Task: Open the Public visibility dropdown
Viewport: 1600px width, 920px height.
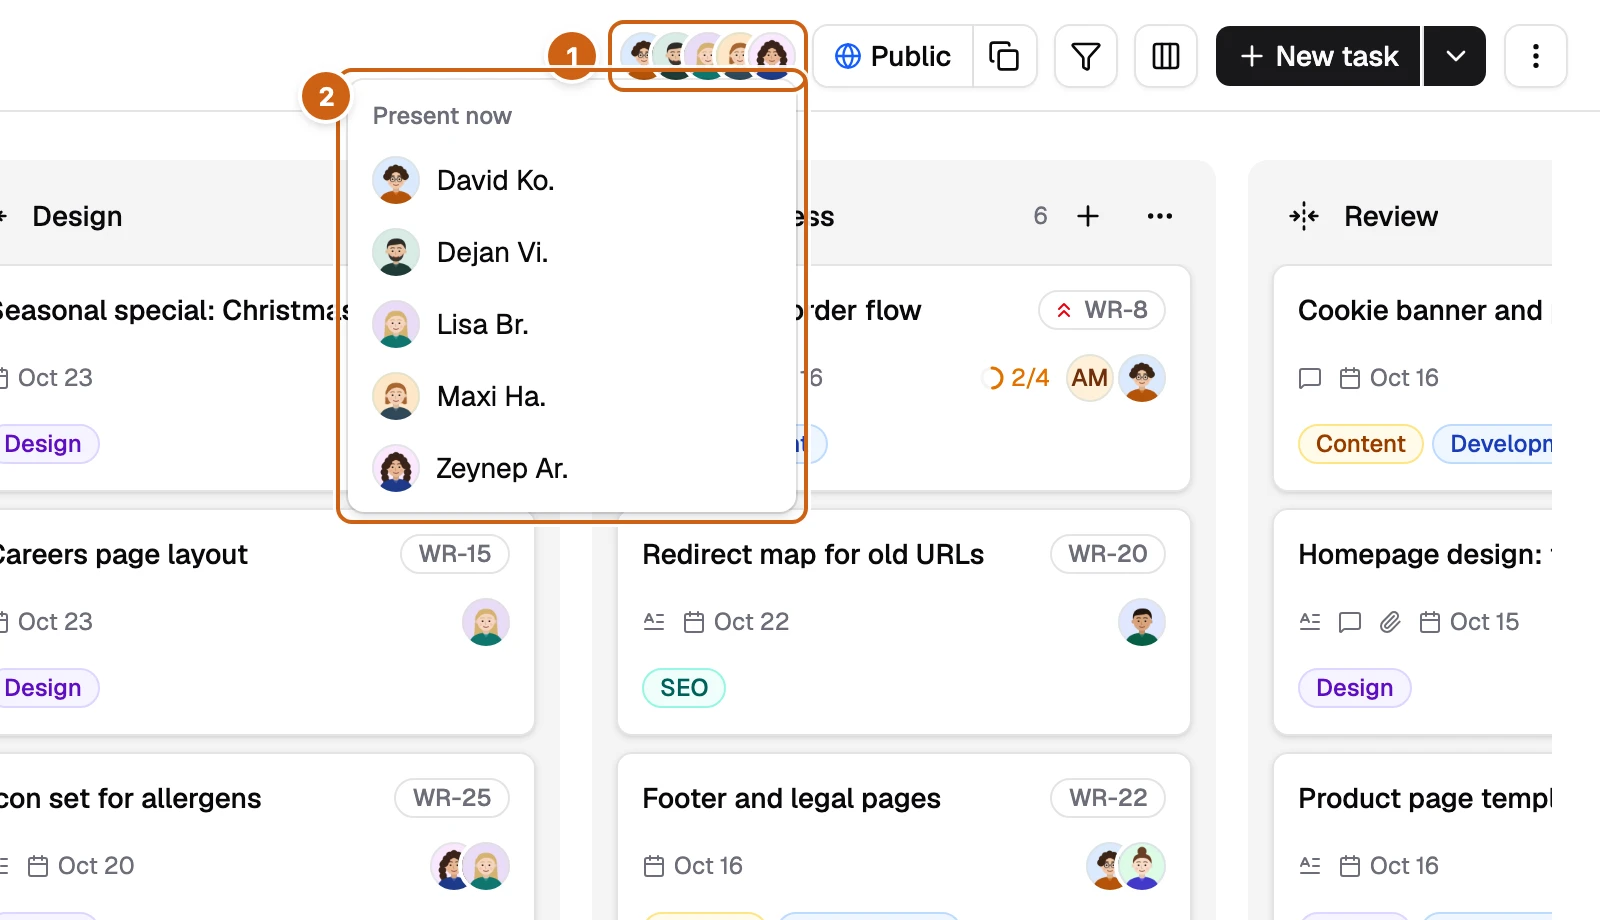Action: 893,56
